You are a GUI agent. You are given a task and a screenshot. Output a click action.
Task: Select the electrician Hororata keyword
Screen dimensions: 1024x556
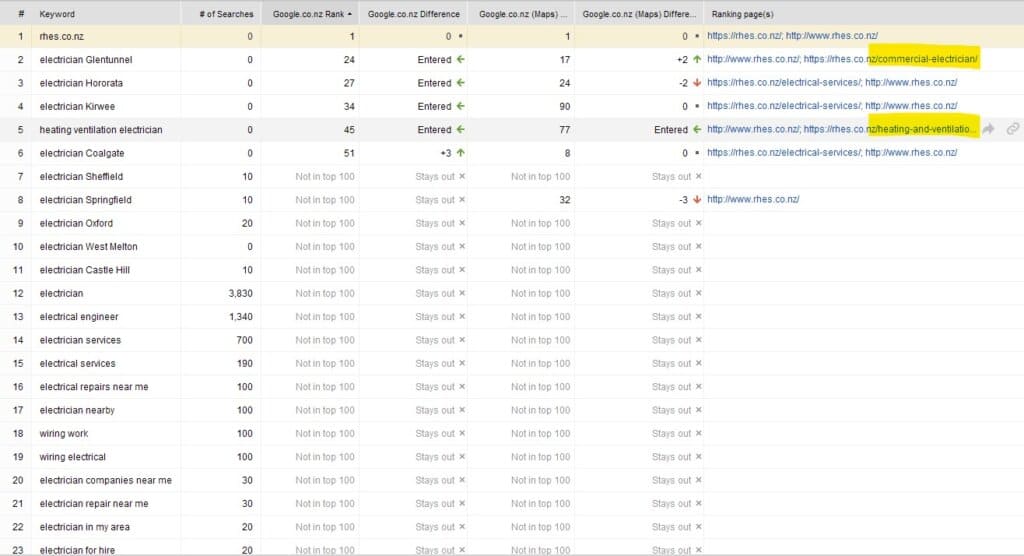point(81,83)
